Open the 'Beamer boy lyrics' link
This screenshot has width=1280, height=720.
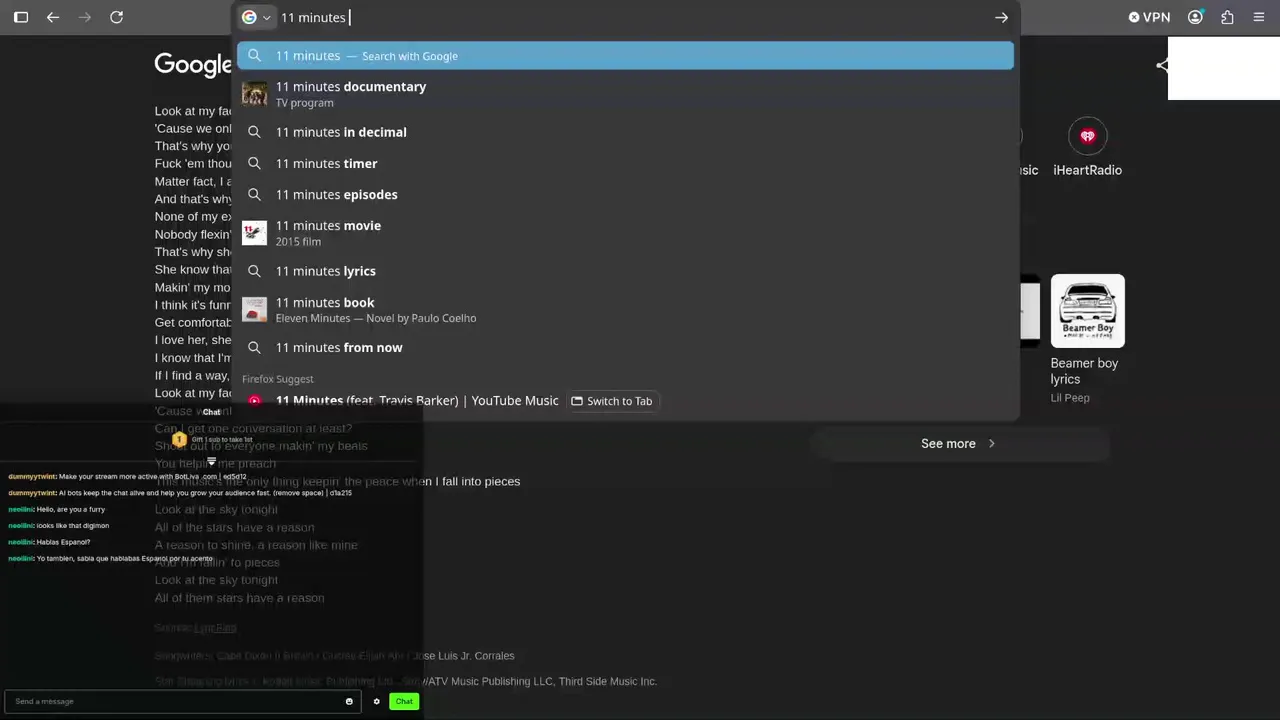coord(1084,371)
